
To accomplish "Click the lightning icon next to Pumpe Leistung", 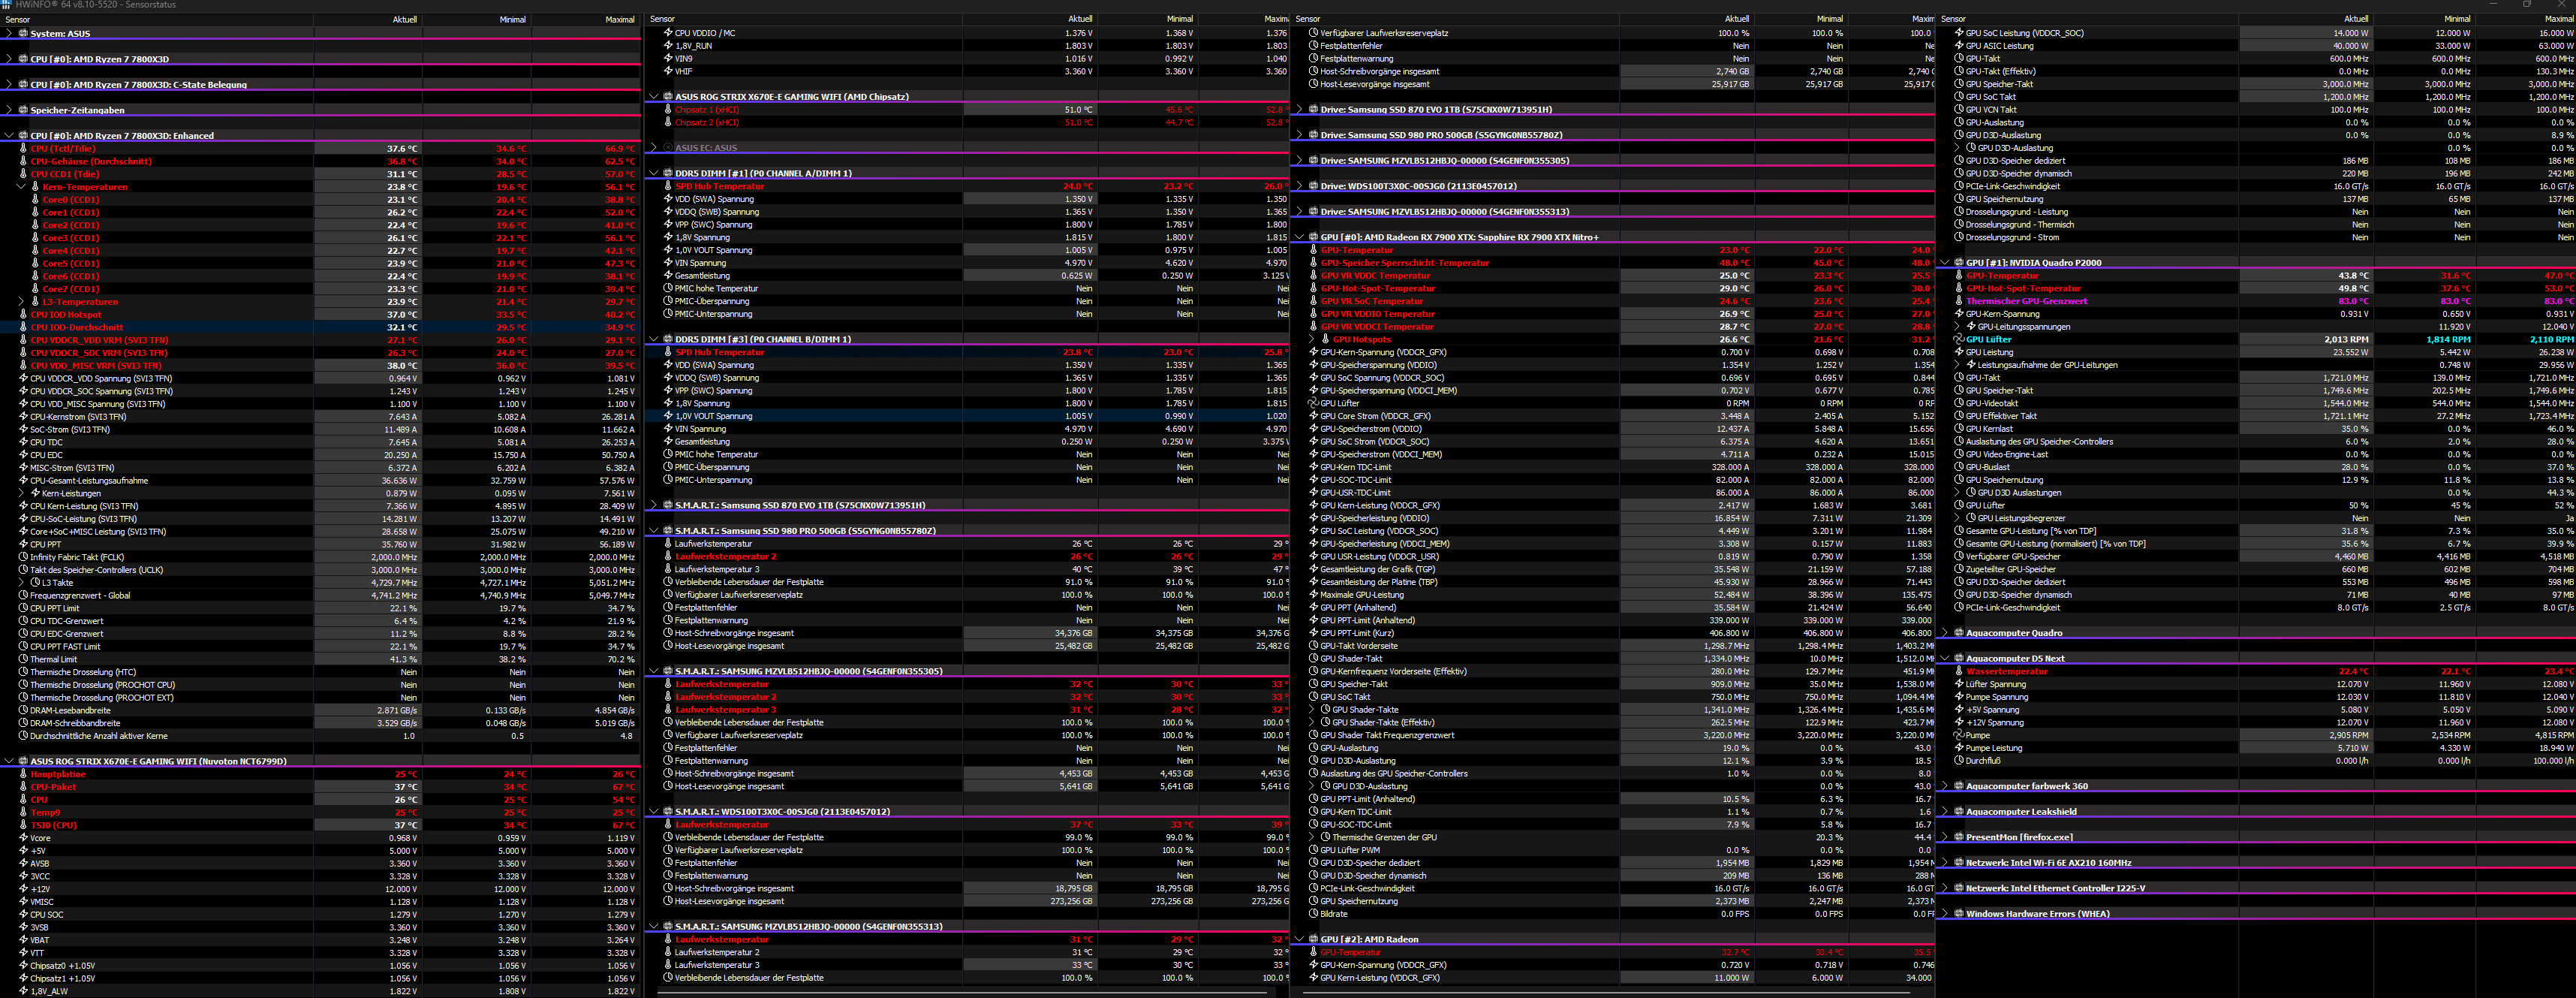I will pos(1959,748).
